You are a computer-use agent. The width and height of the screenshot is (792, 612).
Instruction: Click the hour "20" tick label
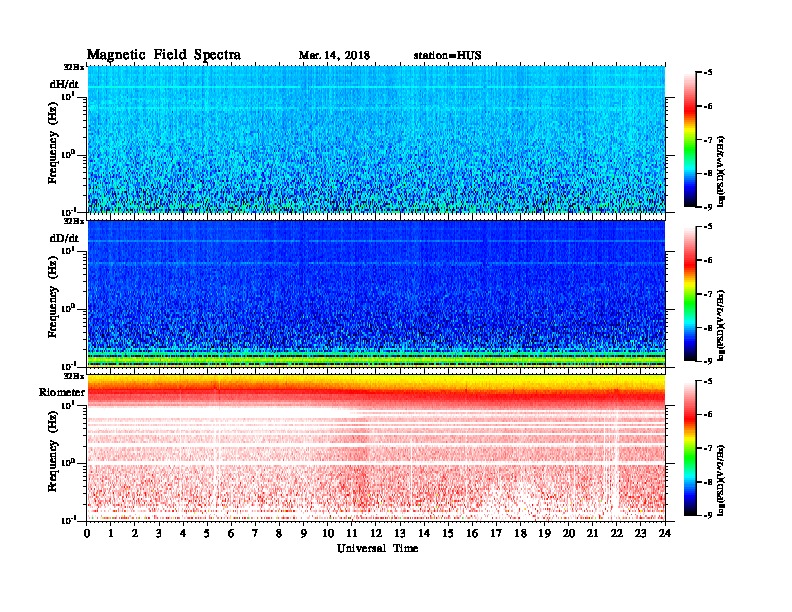(x=569, y=534)
